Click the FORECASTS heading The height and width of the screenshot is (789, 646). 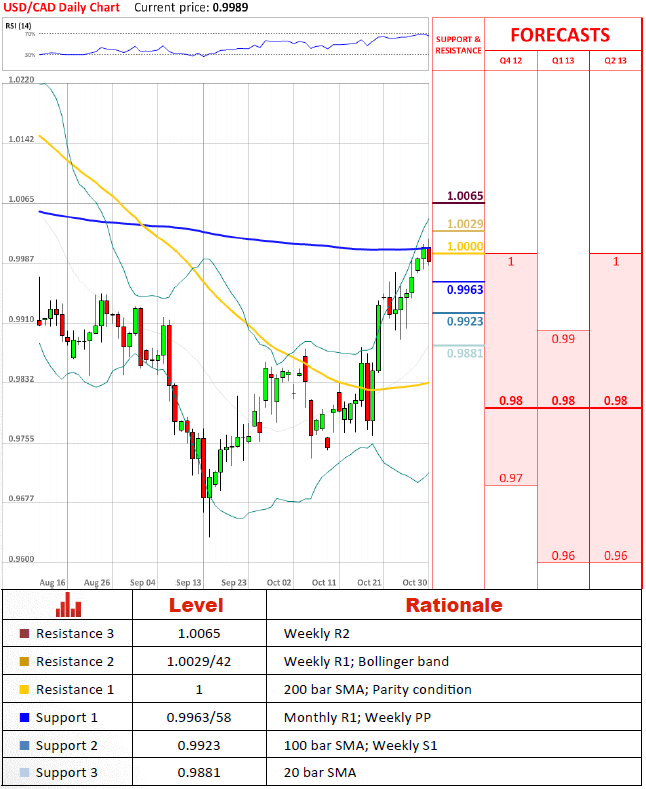pos(560,35)
